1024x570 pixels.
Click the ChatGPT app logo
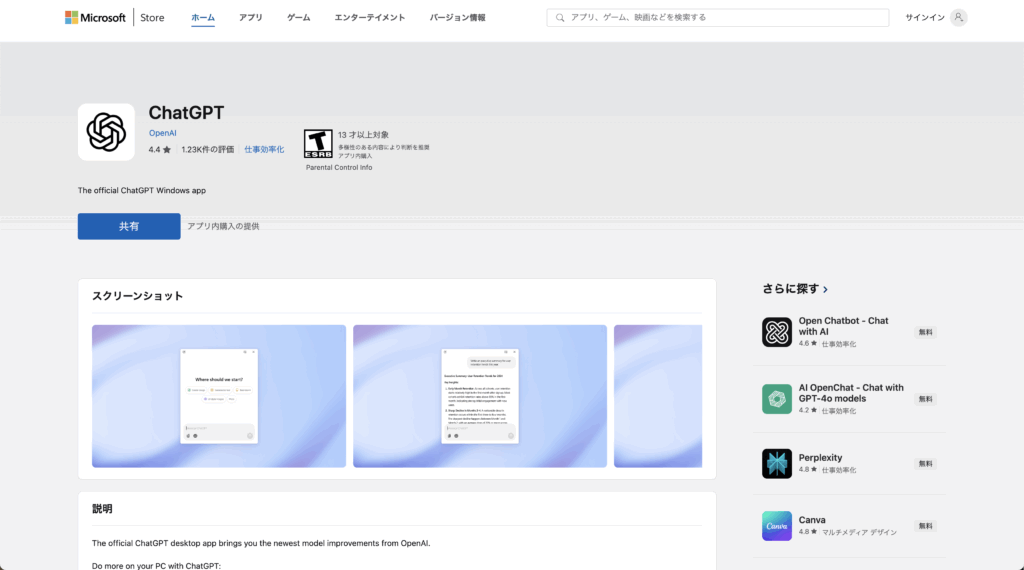[x=106, y=132]
